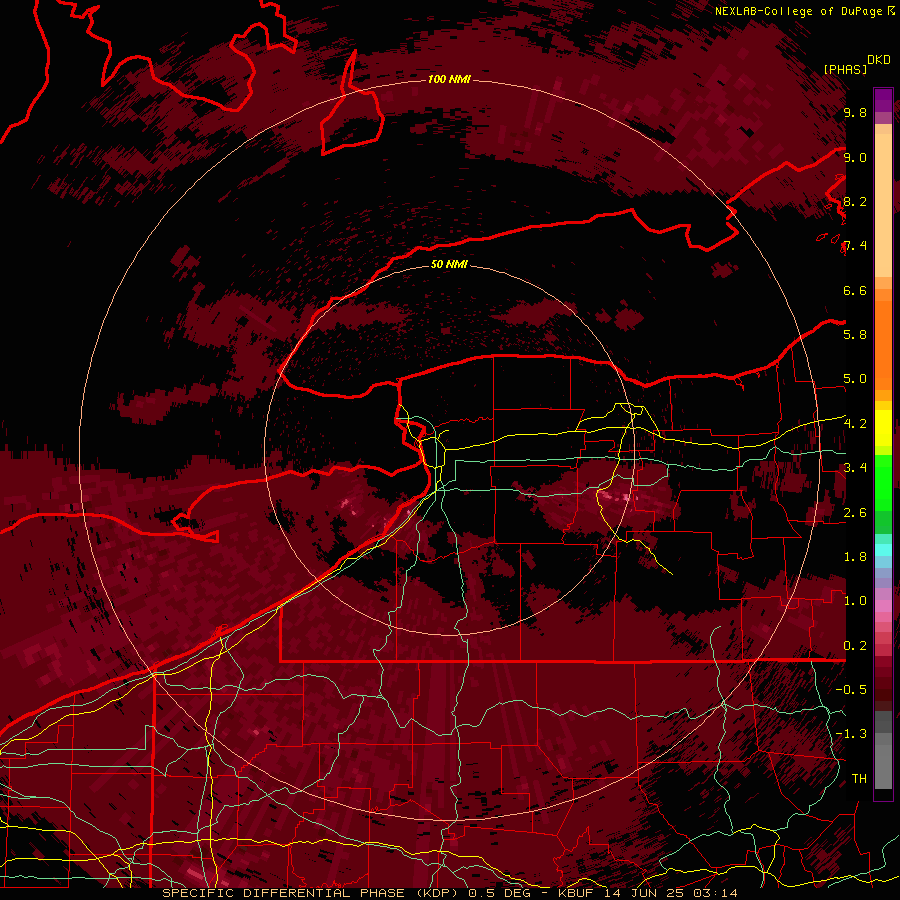Image resolution: width=900 pixels, height=900 pixels.
Task: Select the "DKD" label above the color scale
Action: click(x=879, y=60)
